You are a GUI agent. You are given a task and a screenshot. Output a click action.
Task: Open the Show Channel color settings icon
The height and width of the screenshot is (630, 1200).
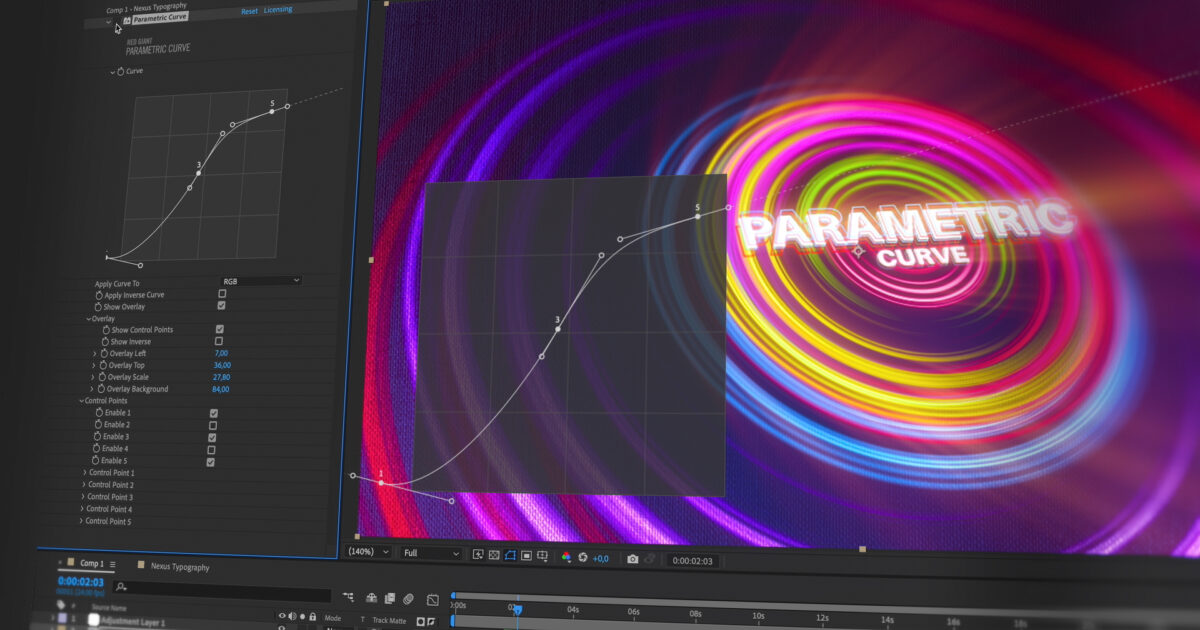[567, 558]
